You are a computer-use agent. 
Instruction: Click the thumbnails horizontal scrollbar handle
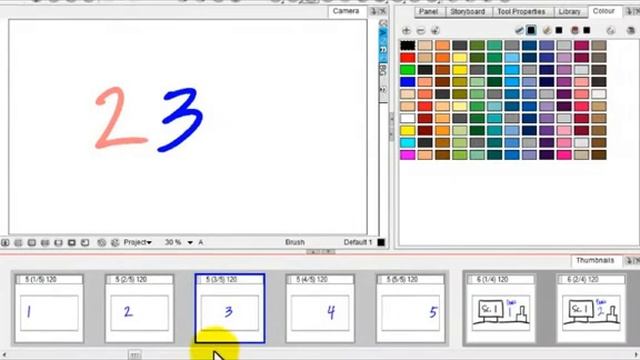coord(135,355)
